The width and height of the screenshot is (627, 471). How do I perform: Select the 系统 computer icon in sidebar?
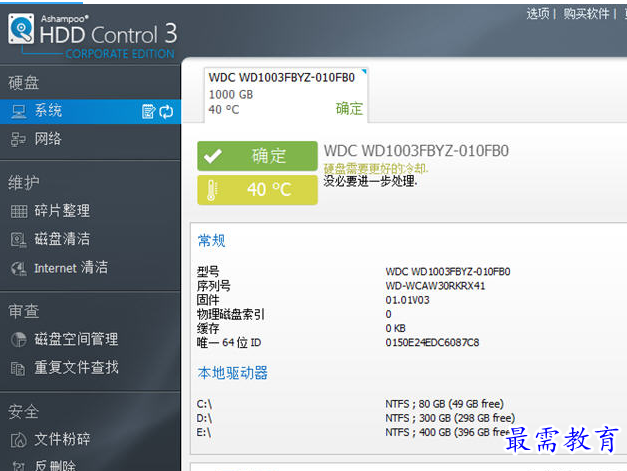(18, 111)
